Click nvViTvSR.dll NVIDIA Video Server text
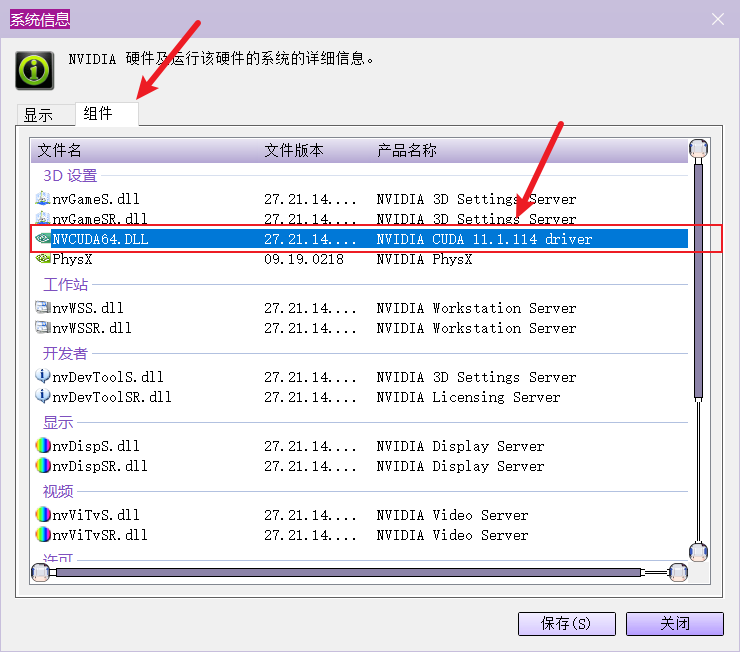This screenshot has height=652, width=740. coord(452,535)
